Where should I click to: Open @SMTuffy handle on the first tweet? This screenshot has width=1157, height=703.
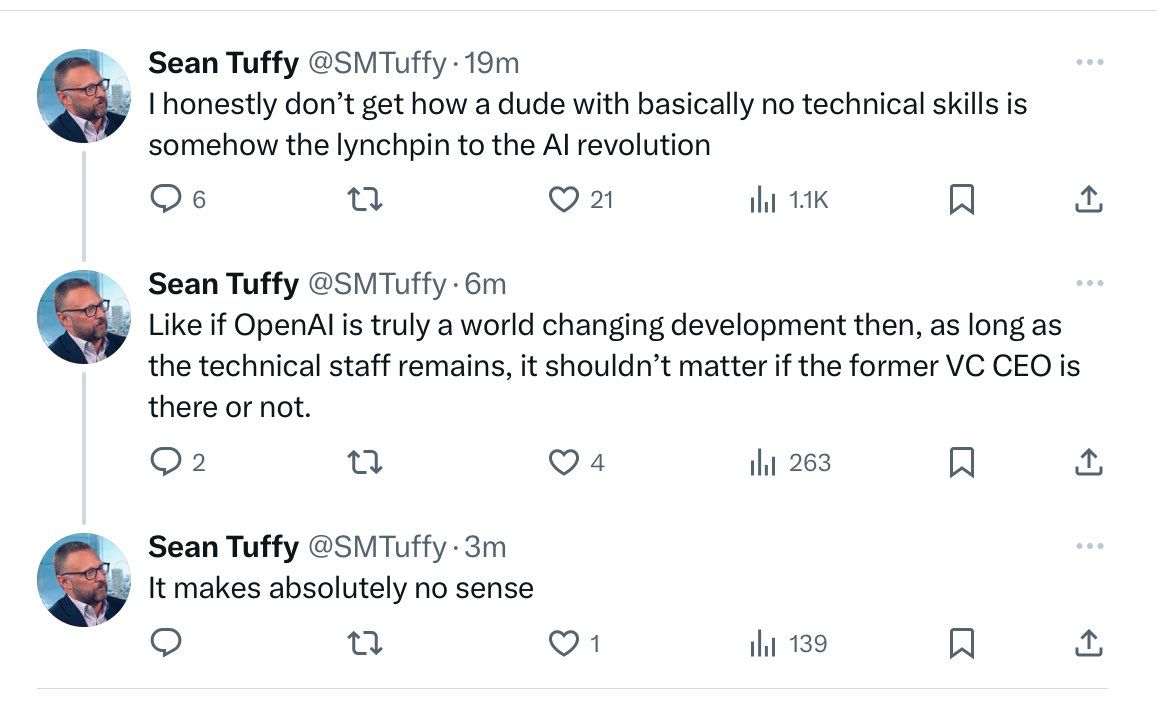(376, 63)
